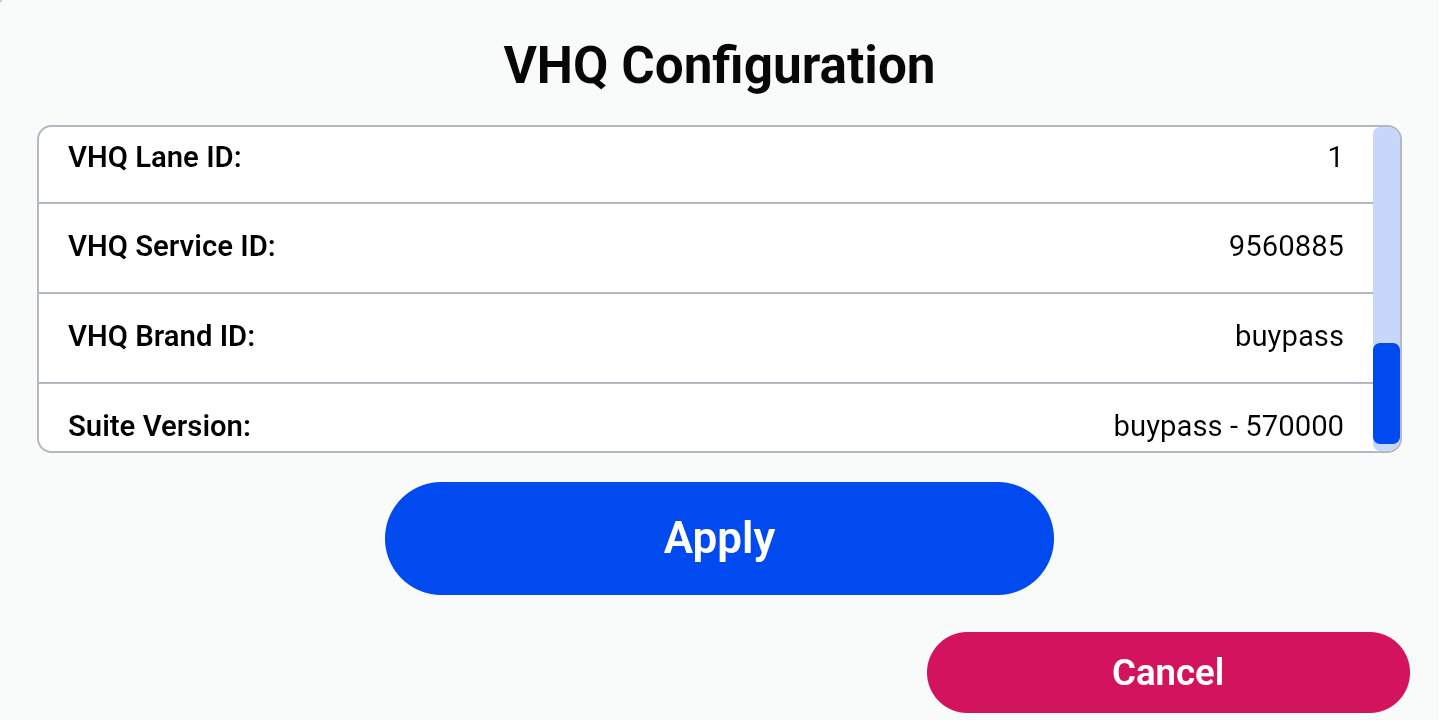This screenshot has height=720, width=1440.
Task: Edit the Brand ID value buypass
Action: tap(1289, 337)
